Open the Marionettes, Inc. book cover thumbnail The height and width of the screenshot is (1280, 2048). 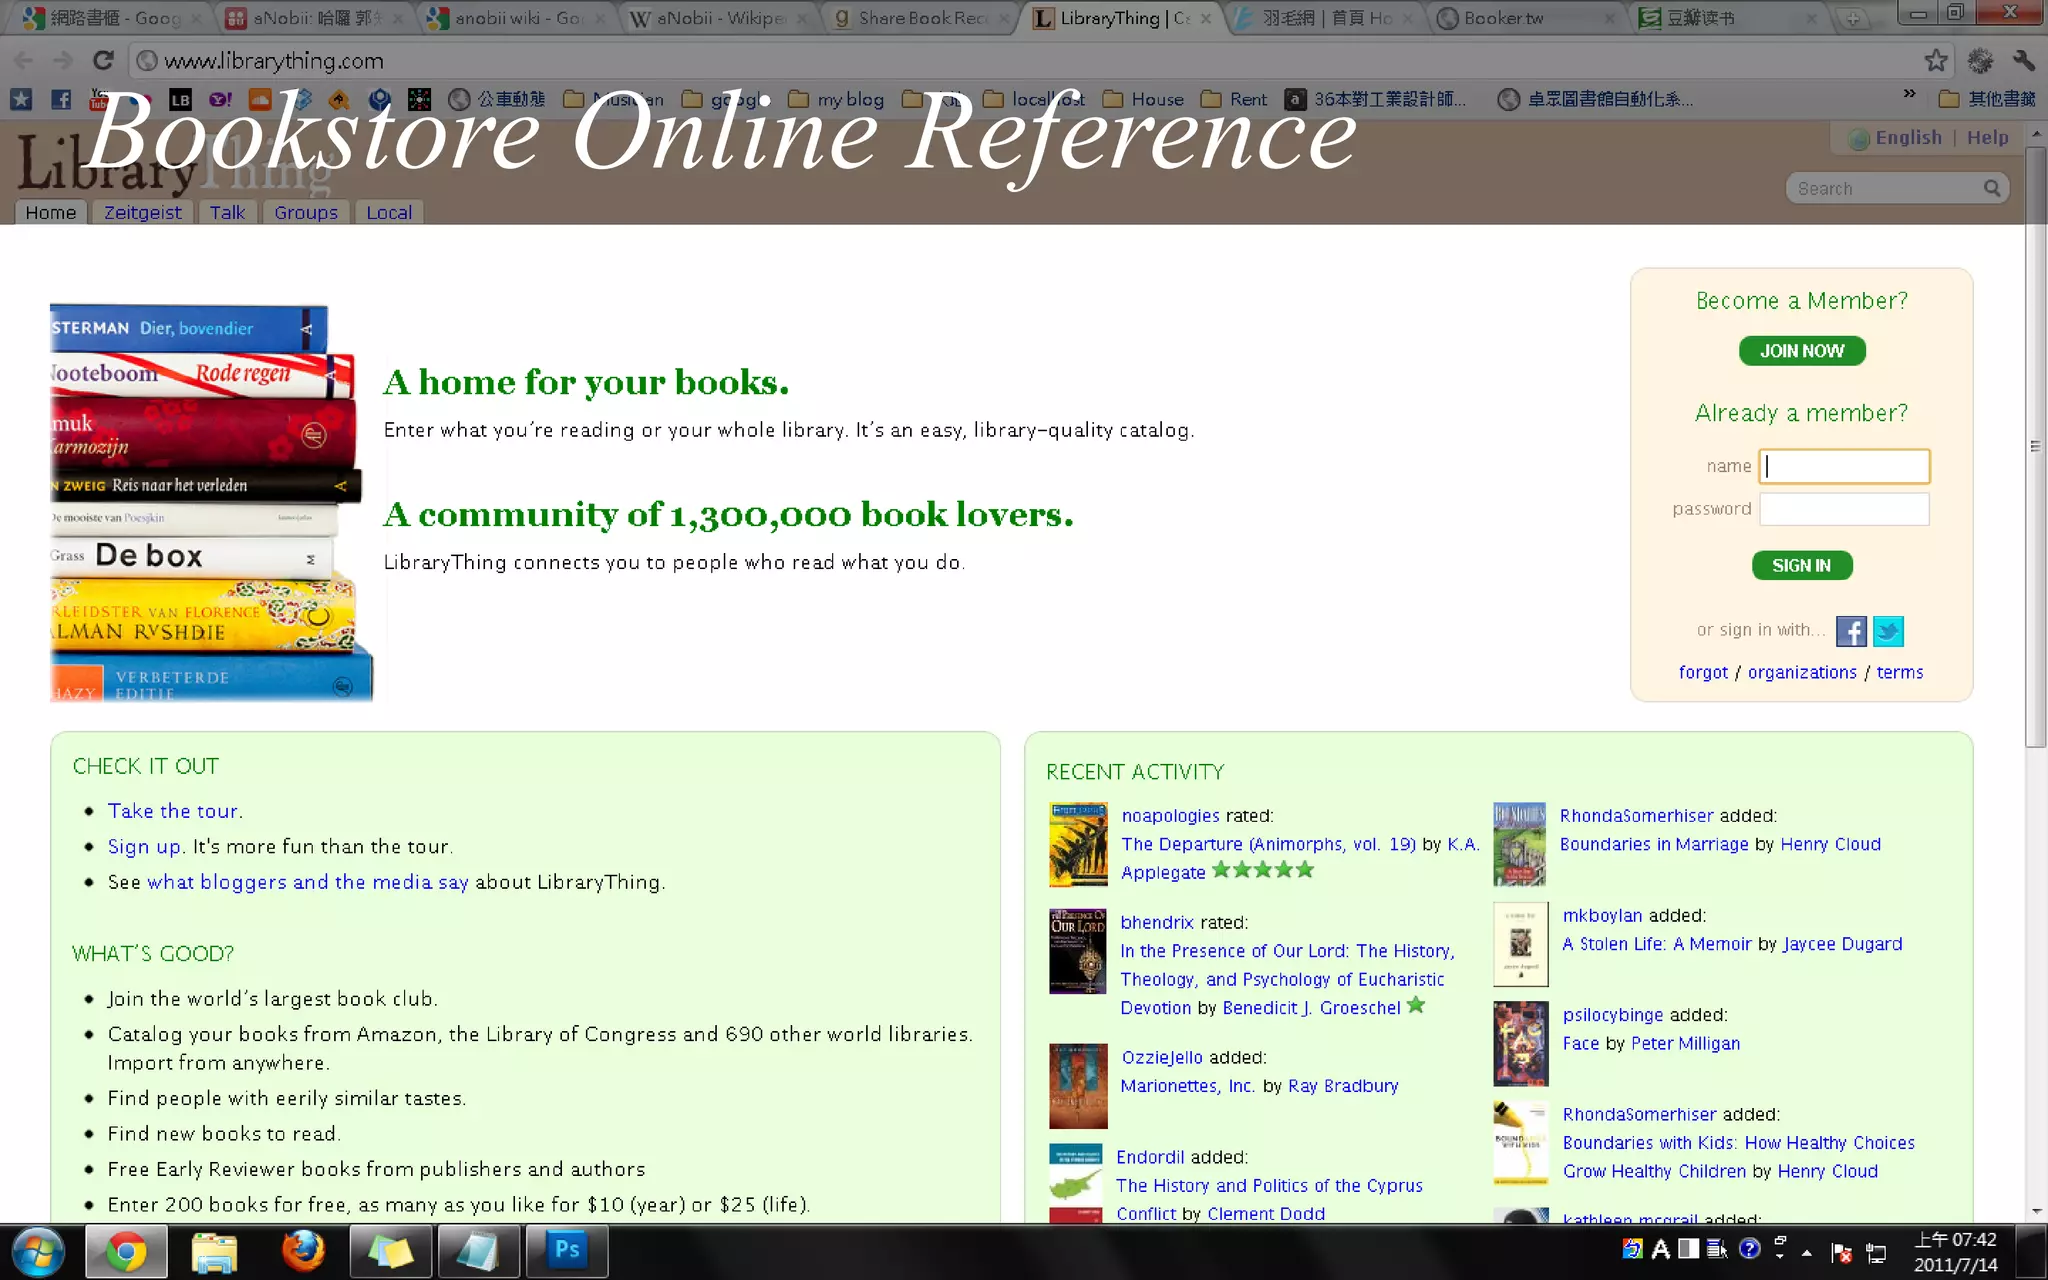pyautogui.click(x=1078, y=1085)
